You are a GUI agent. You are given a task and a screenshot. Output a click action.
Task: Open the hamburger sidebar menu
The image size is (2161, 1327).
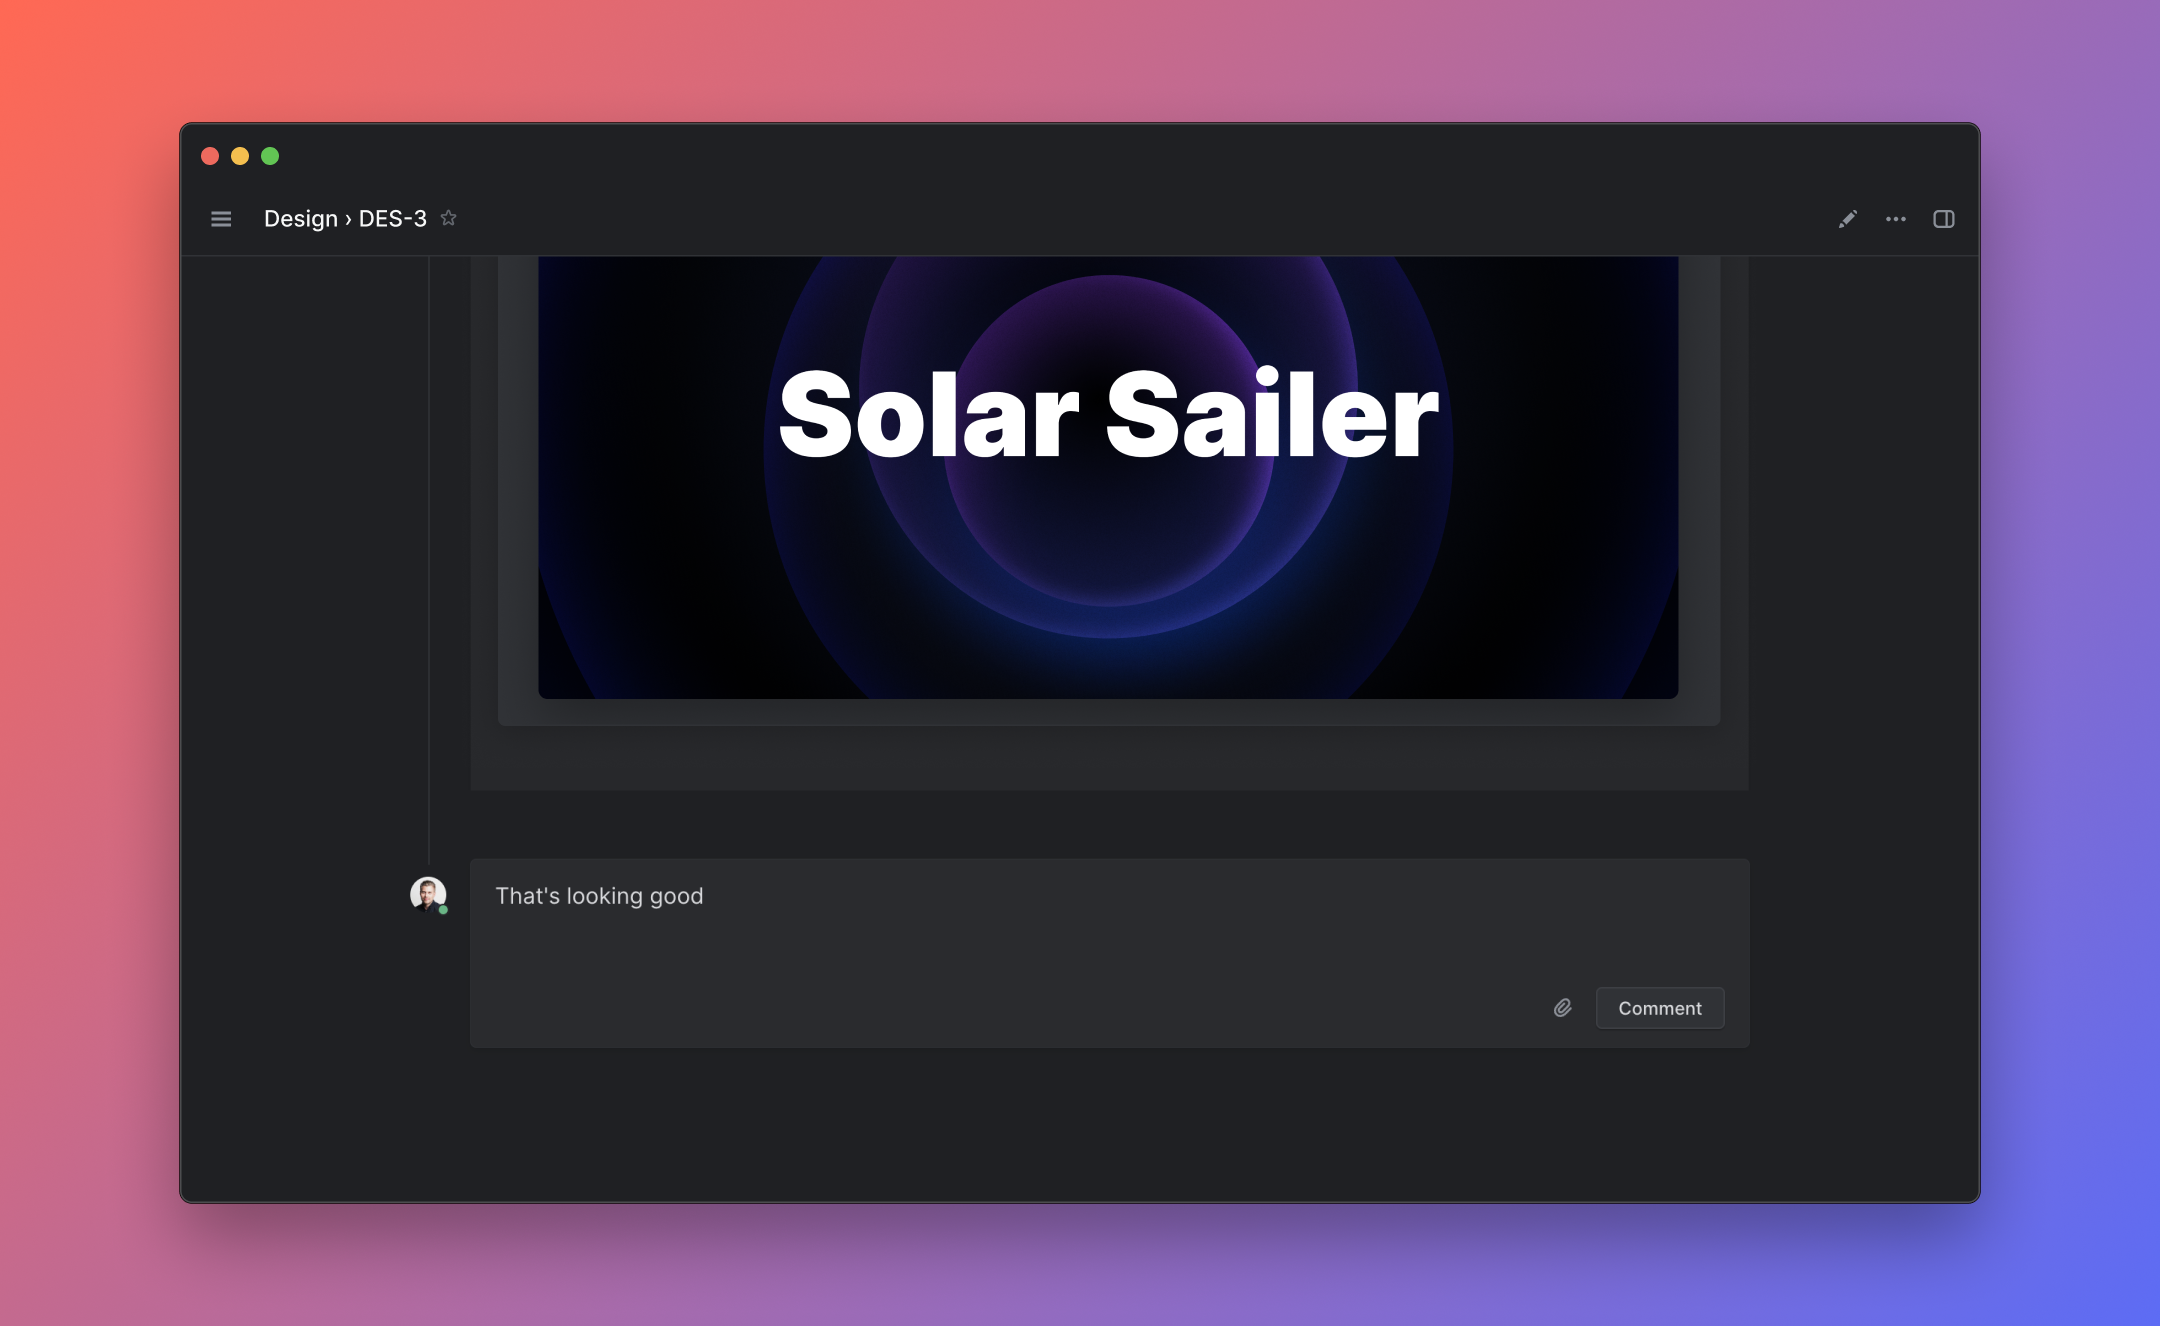221,219
